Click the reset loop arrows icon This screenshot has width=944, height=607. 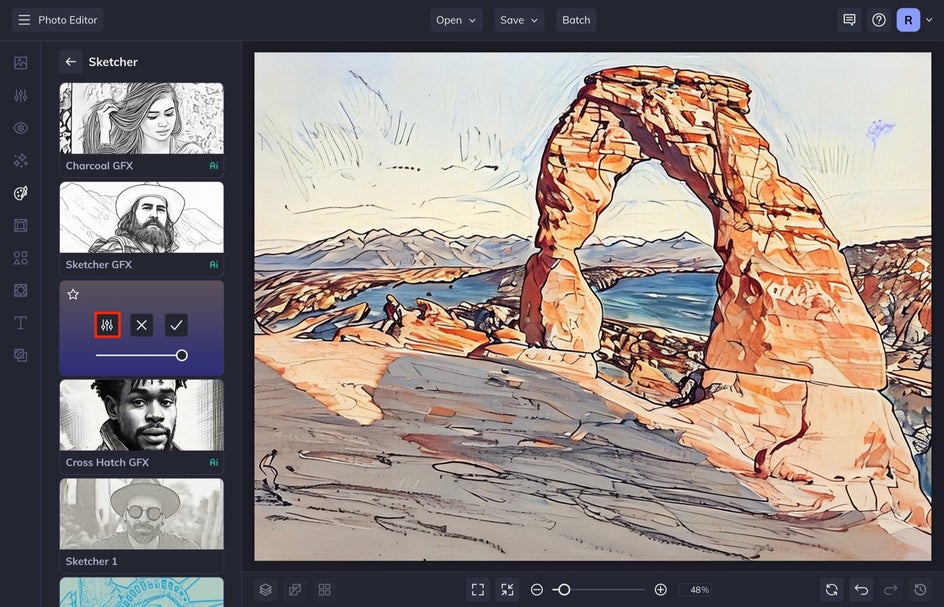click(x=831, y=590)
